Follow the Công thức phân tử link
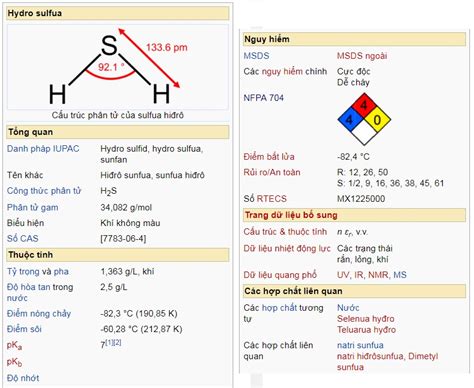The image size is (474, 388). (x=44, y=191)
